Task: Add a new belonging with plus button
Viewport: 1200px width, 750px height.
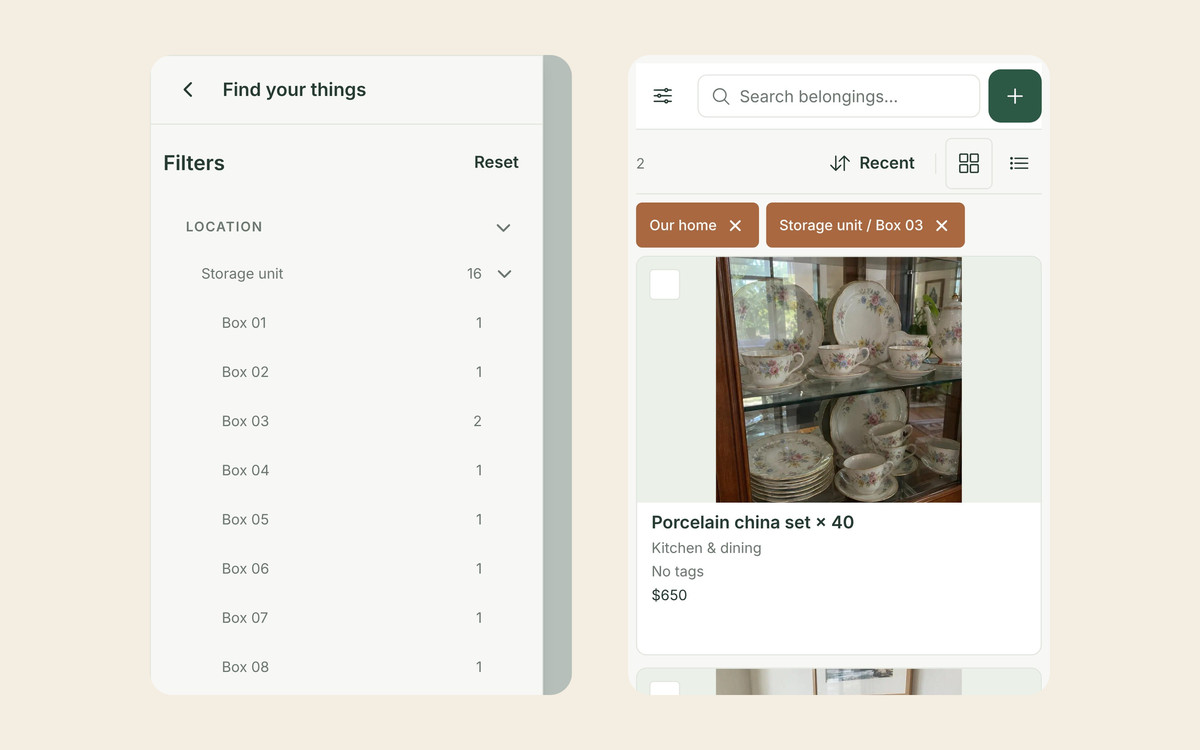Action: [x=1015, y=96]
